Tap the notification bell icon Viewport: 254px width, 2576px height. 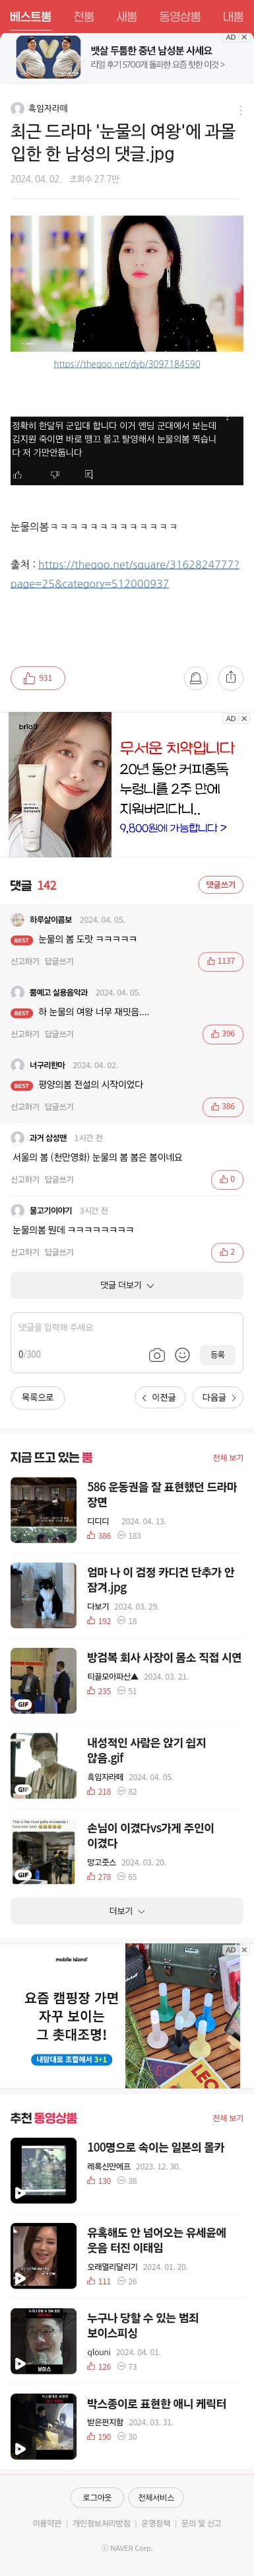coord(195,677)
